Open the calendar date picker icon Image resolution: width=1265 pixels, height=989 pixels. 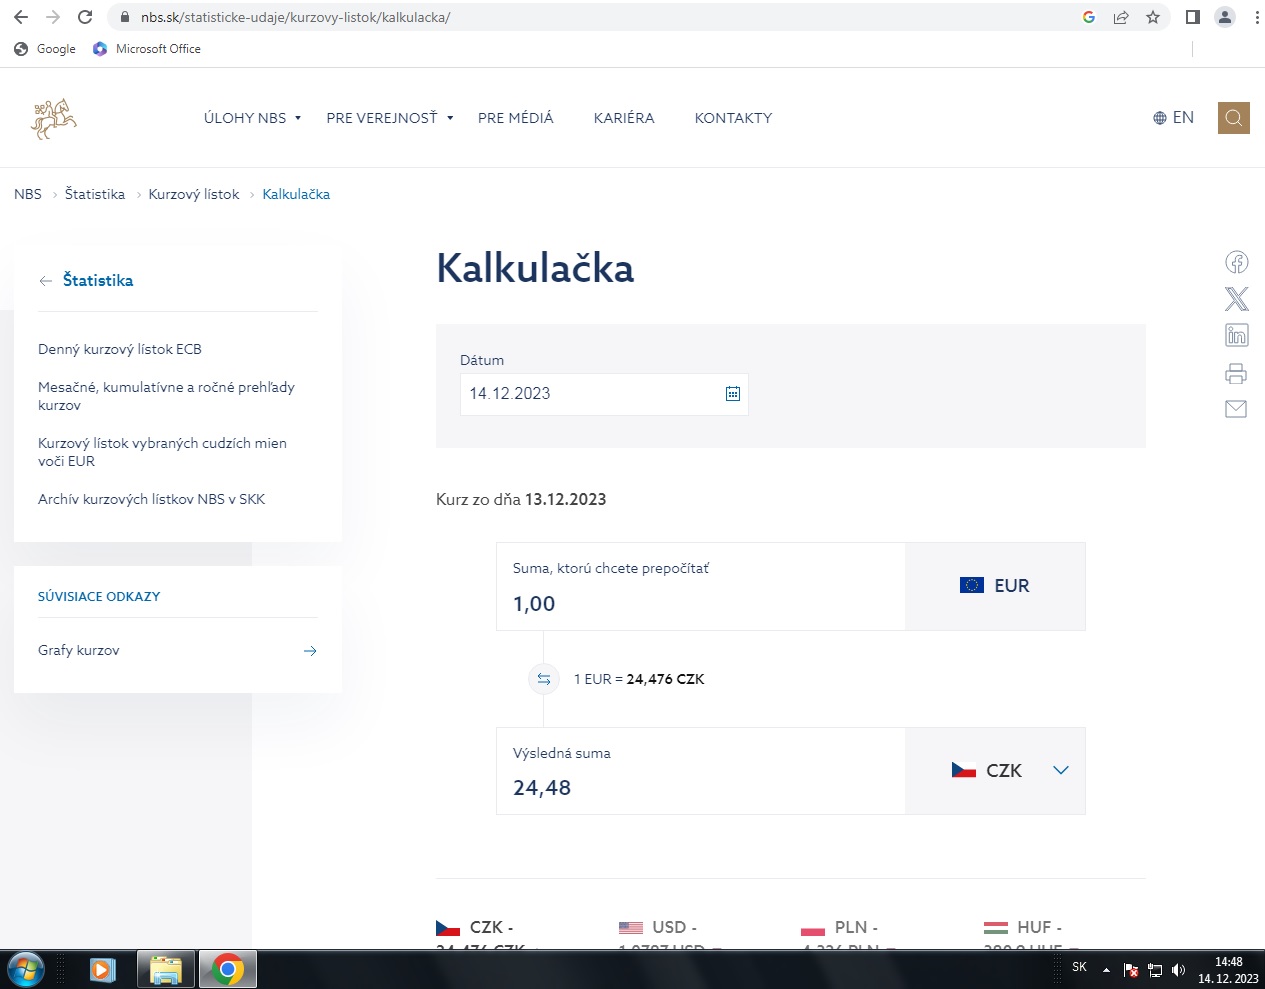click(732, 394)
